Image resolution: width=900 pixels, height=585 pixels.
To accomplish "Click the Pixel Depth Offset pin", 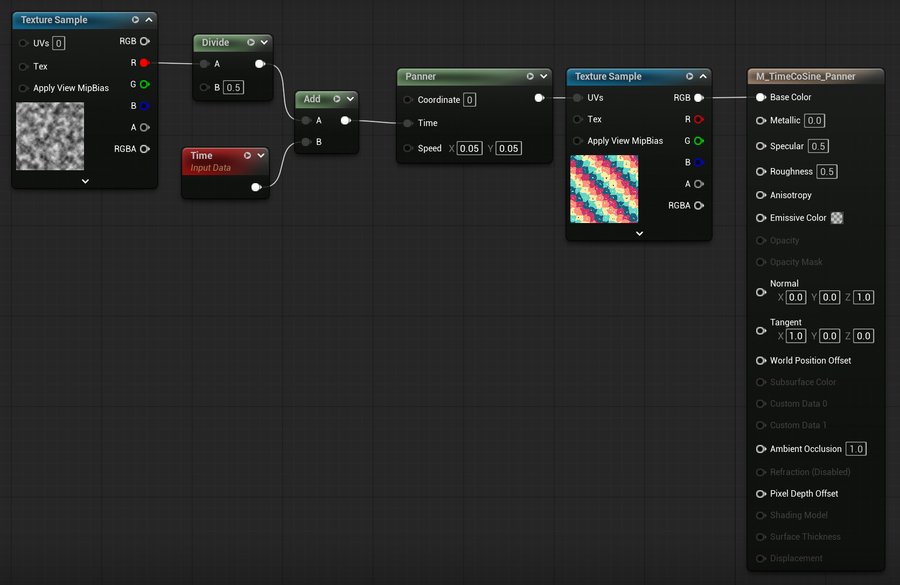I will 761,494.
